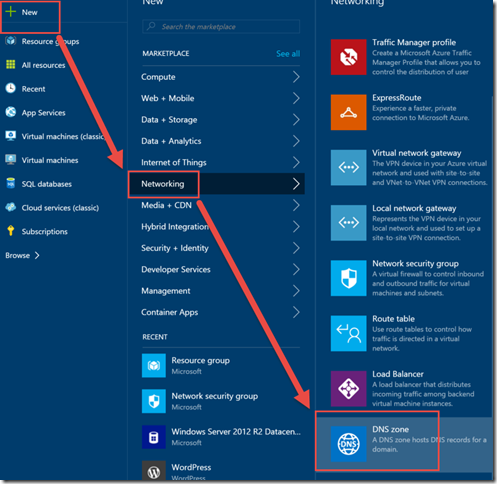
Task: Expand Web + Mobile chevron
Action: (x=296, y=98)
